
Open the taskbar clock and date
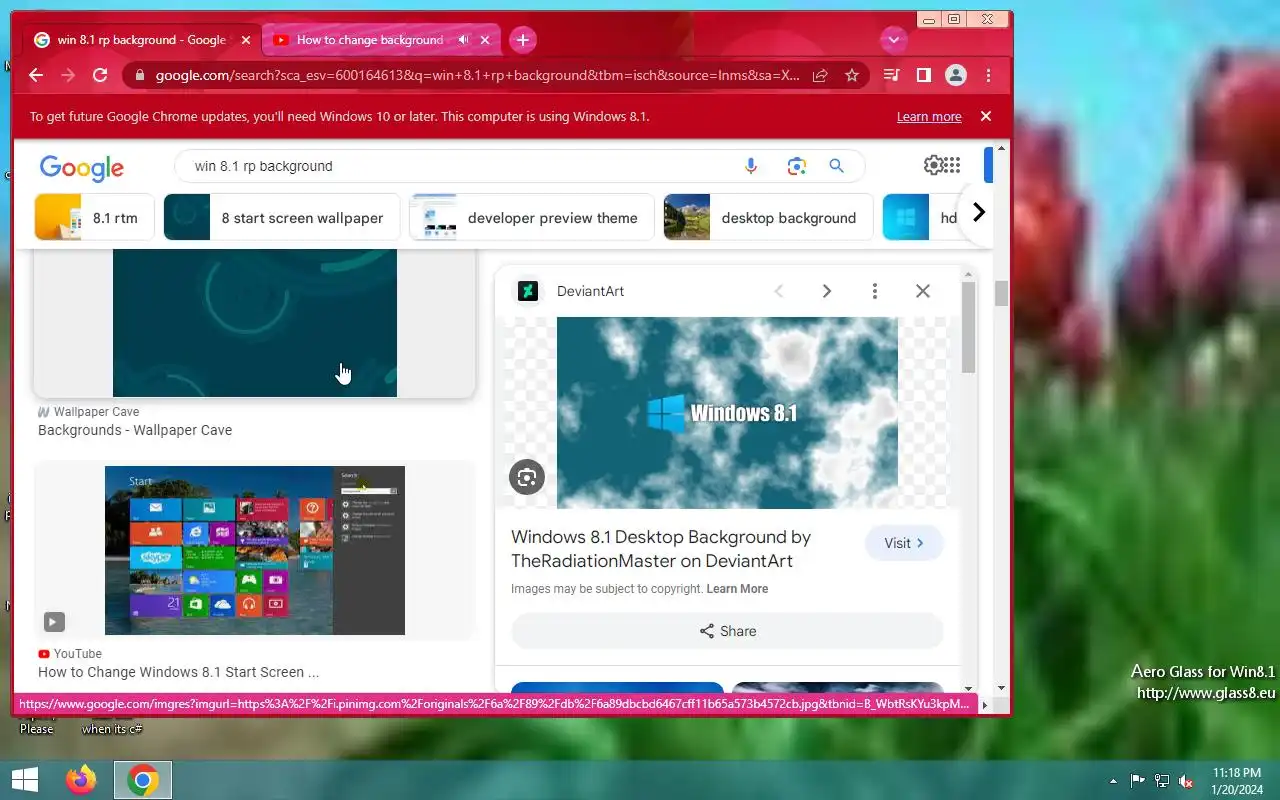point(1236,781)
